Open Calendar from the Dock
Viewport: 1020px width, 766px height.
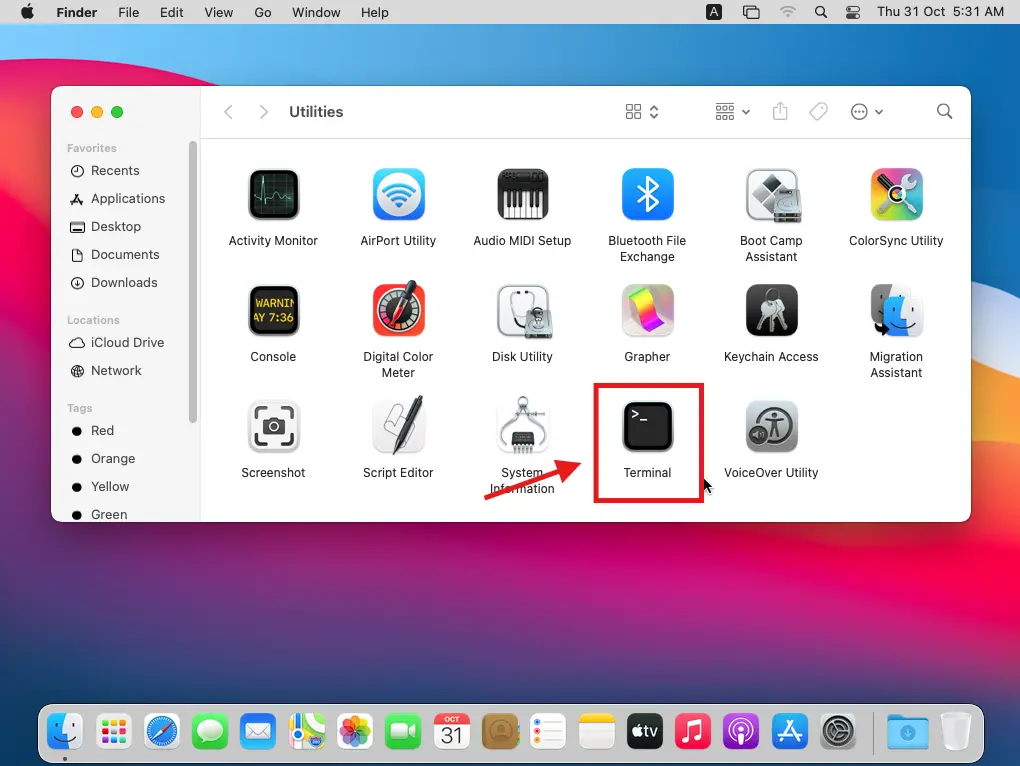click(451, 732)
